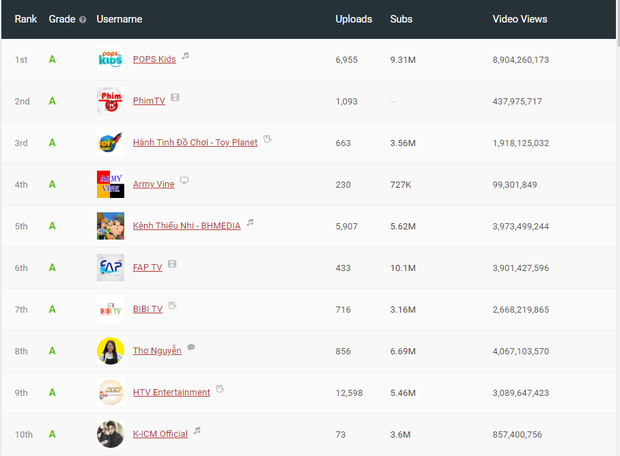Image resolution: width=620 pixels, height=456 pixels.
Task: Select the 8,904,260,173 video views value
Action: tap(521, 60)
